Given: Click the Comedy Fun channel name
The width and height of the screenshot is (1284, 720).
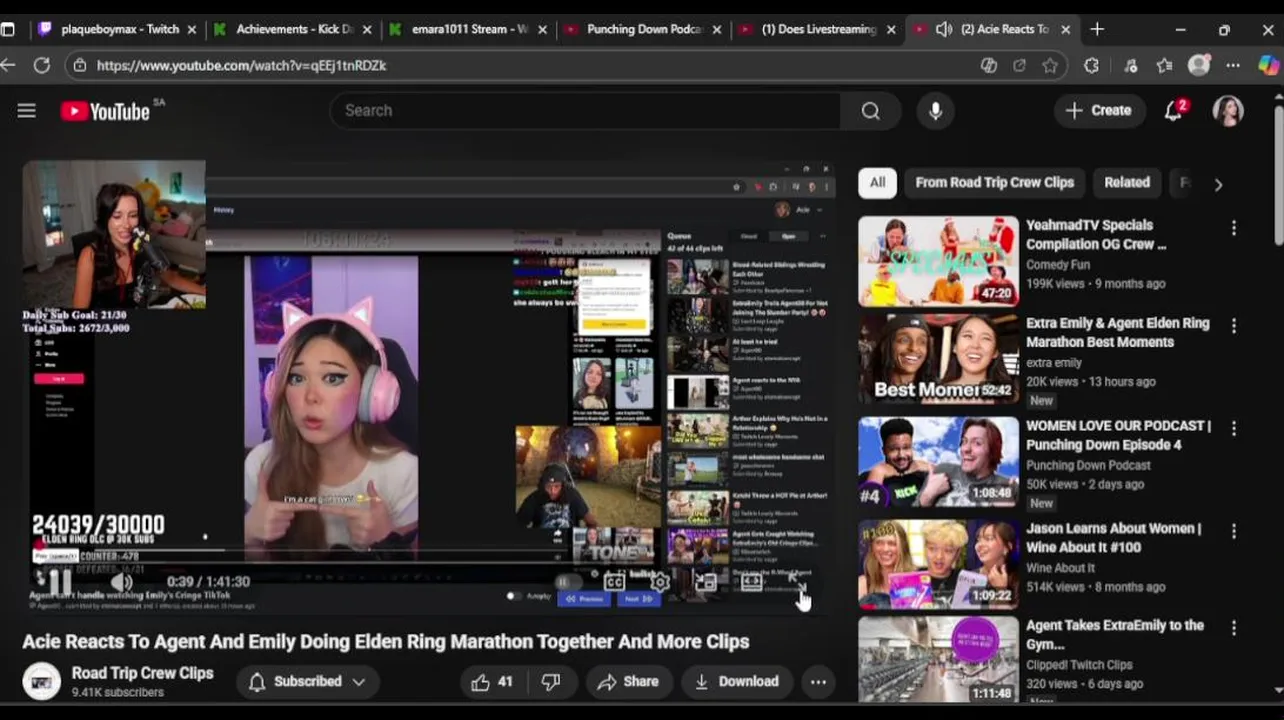Looking at the screenshot, I should 1058,265.
